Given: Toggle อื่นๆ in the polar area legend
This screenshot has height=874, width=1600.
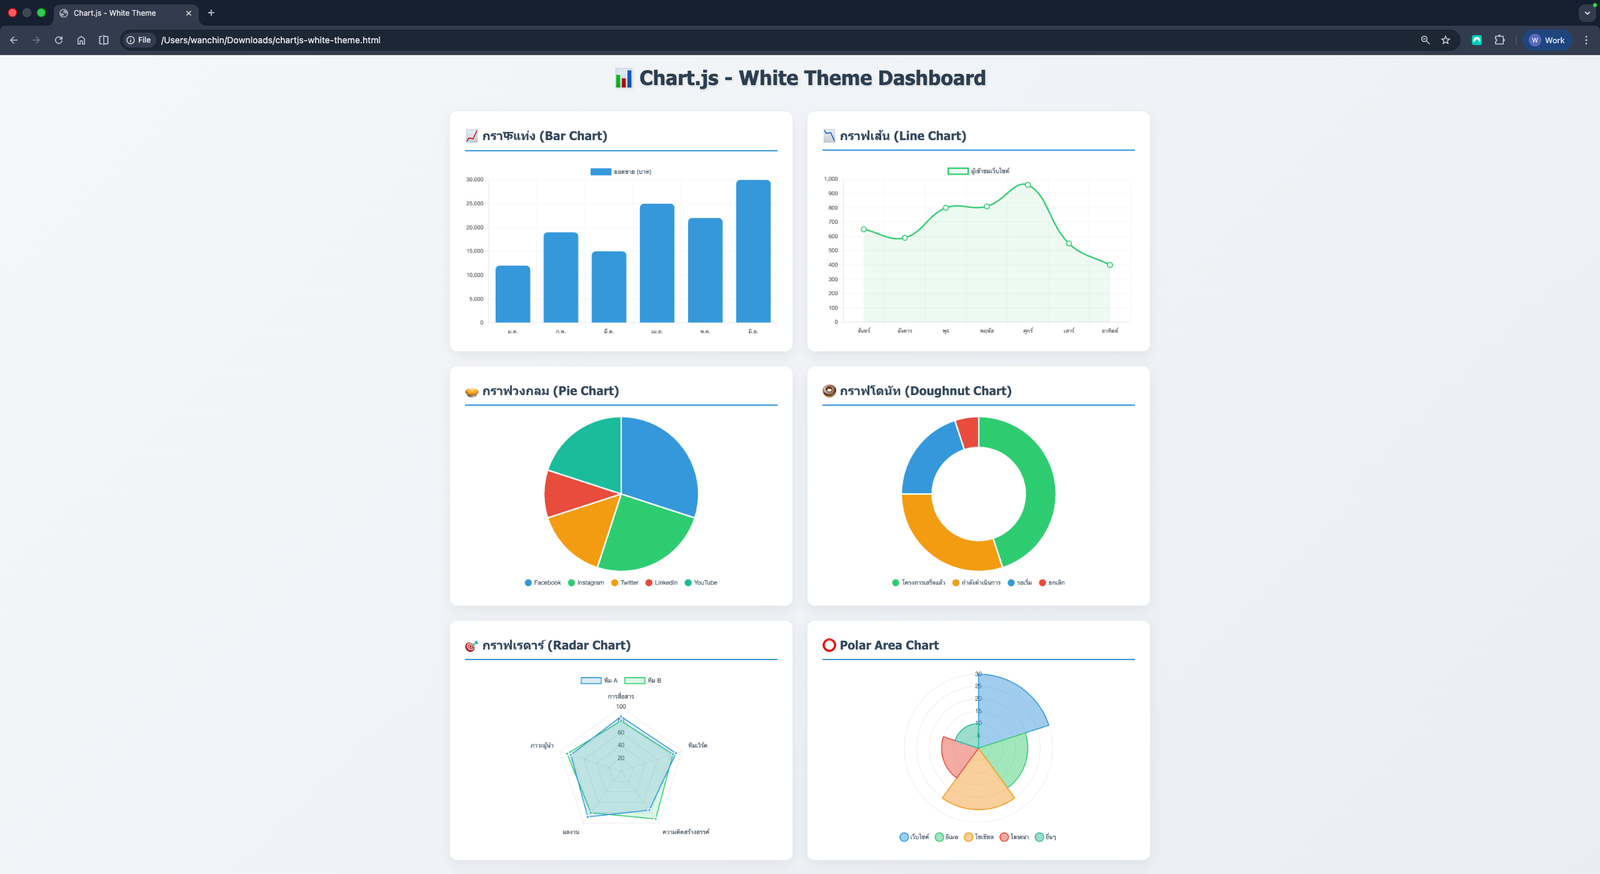Looking at the screenshot, I should tap(1046, 837).
